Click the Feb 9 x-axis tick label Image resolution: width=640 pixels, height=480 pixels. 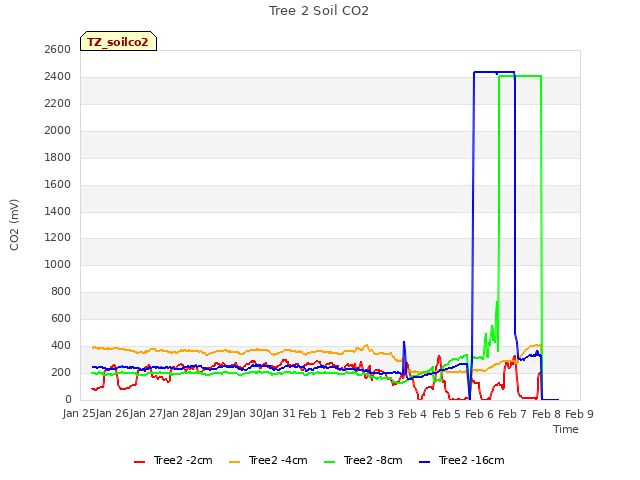pyautogui.click(x=579, y=414)
